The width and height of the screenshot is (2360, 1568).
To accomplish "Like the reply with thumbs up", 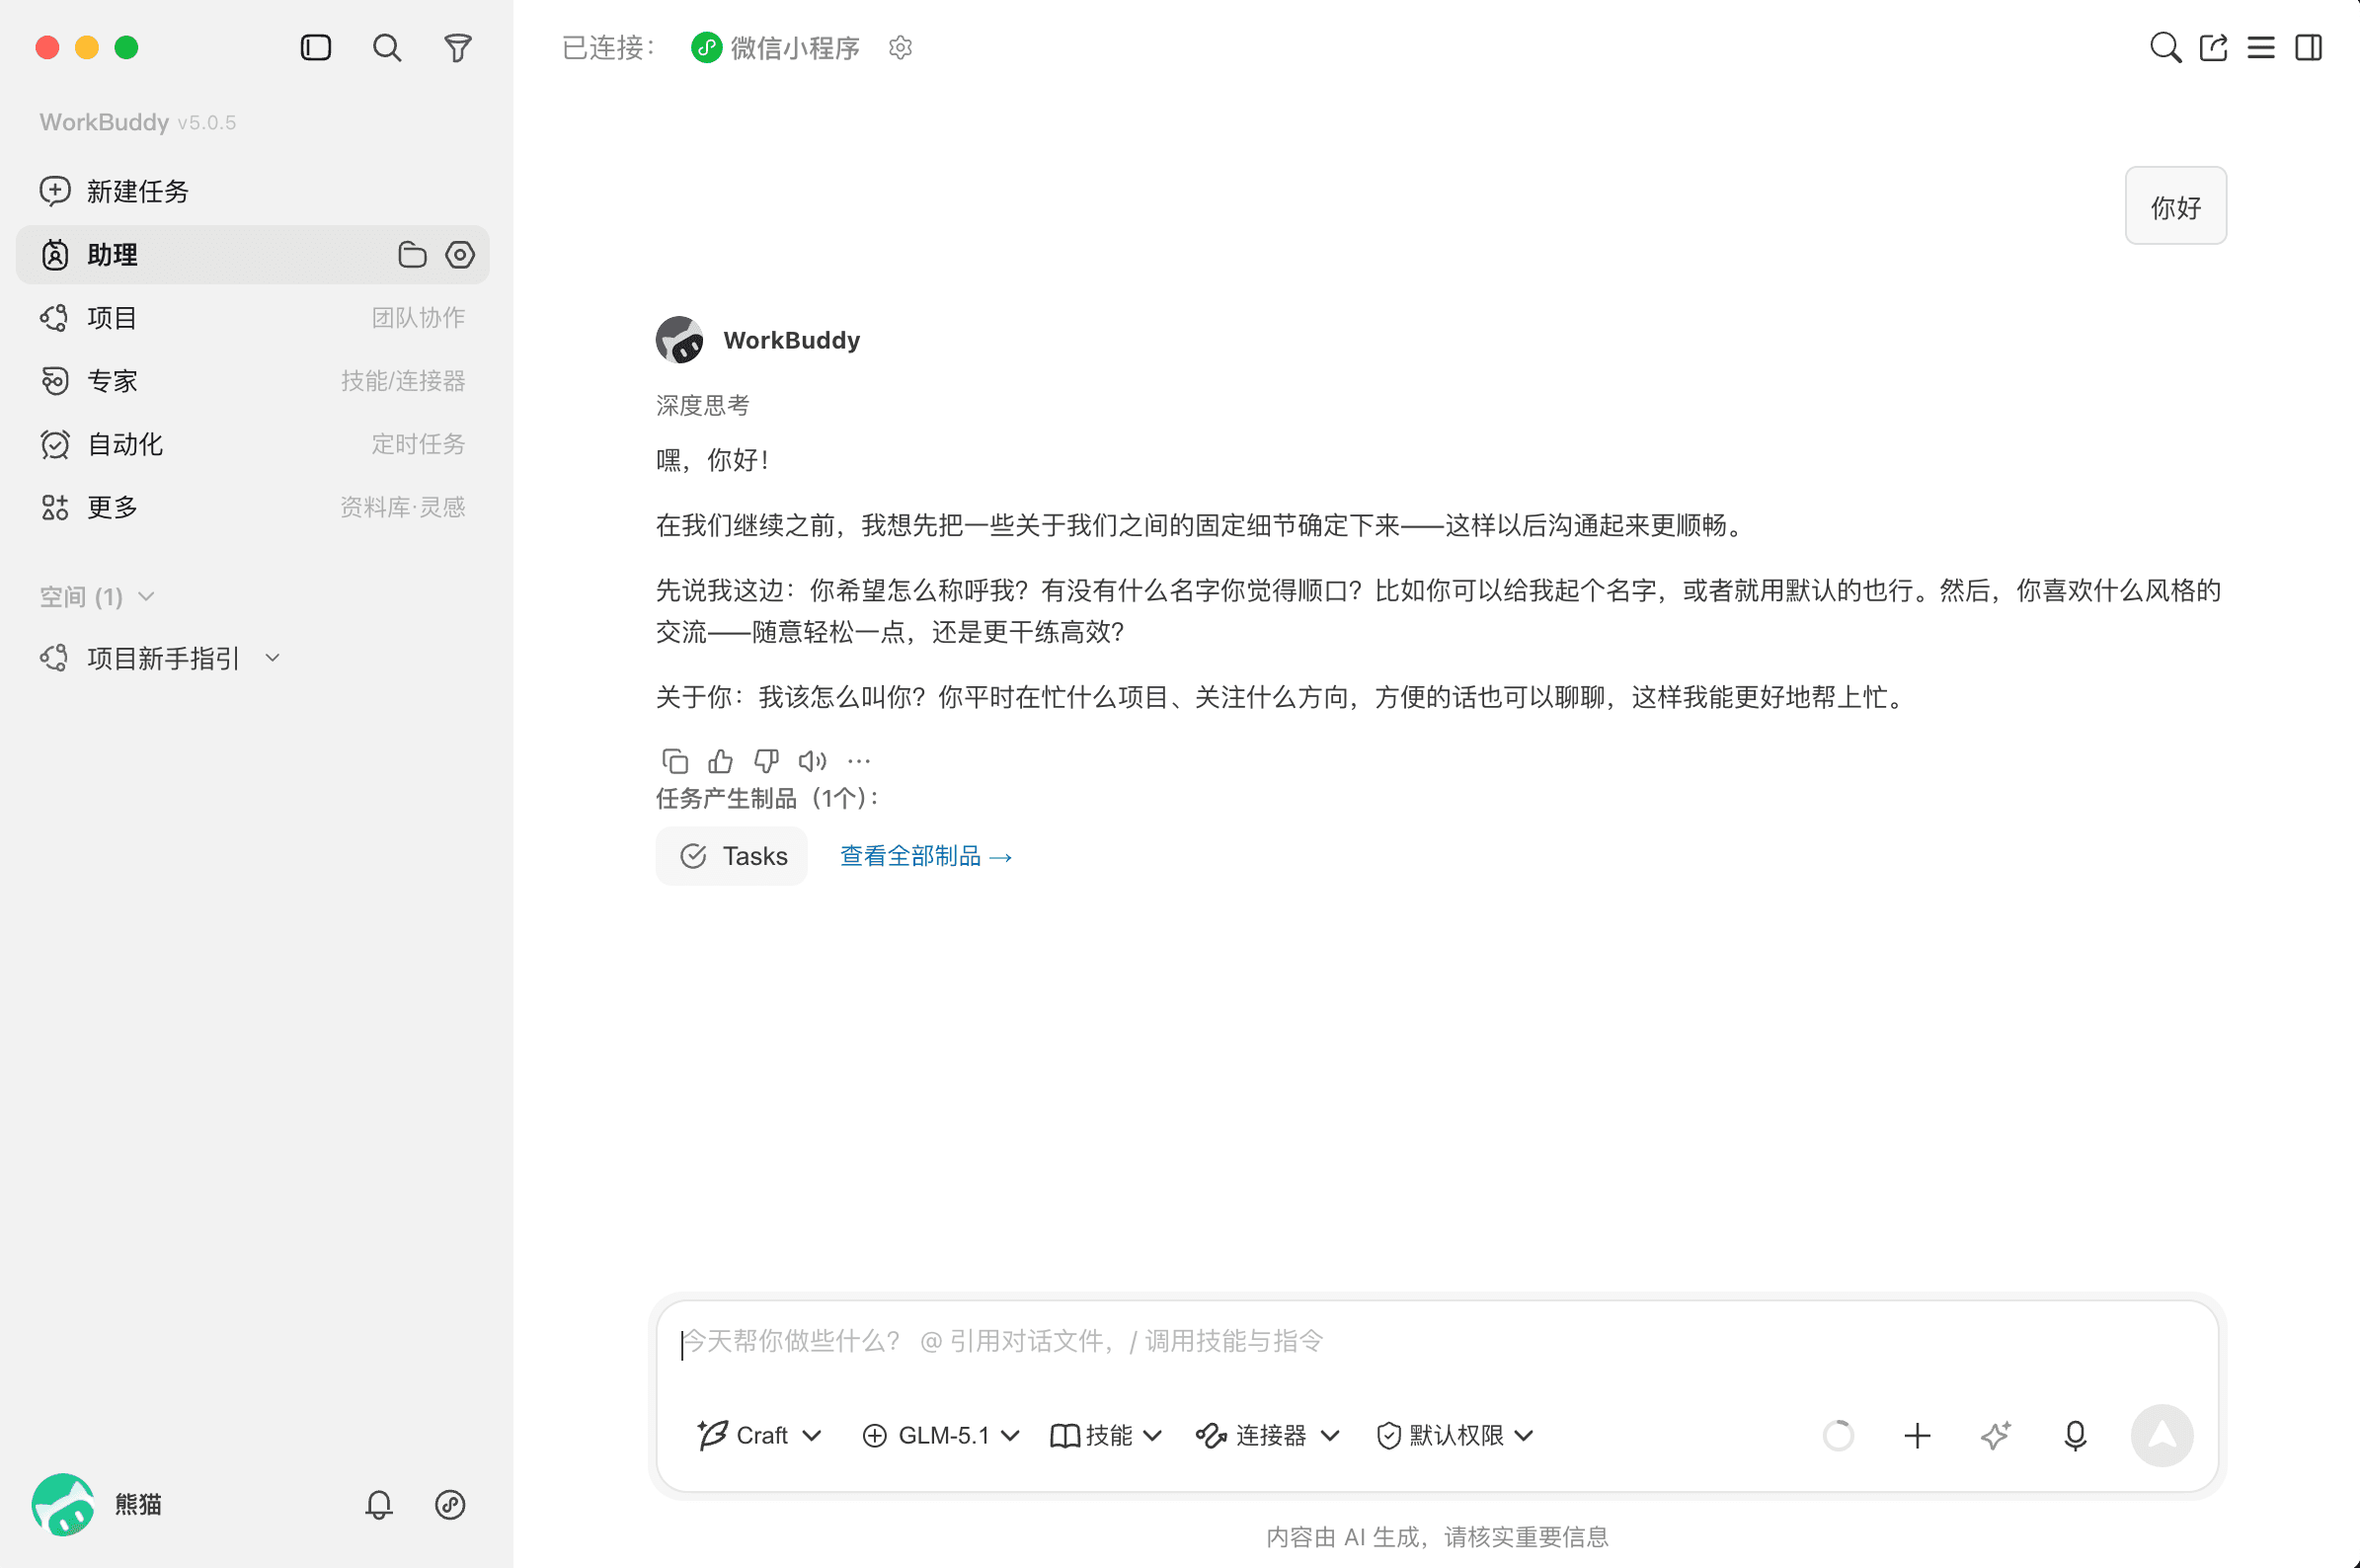I will tap(720, 761).
